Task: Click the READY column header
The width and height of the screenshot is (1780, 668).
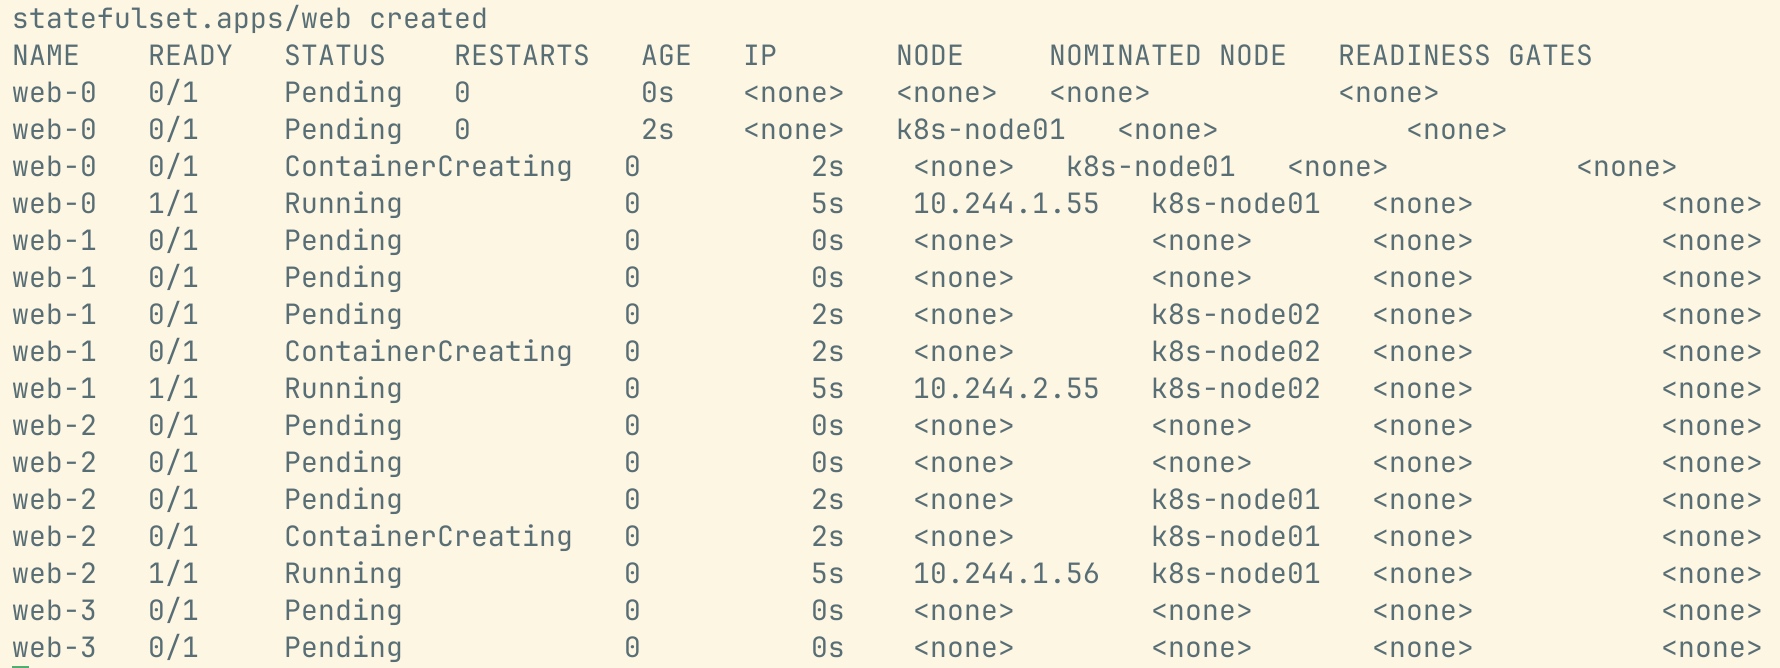Action: pyautogui.click(x=190, y=56)
